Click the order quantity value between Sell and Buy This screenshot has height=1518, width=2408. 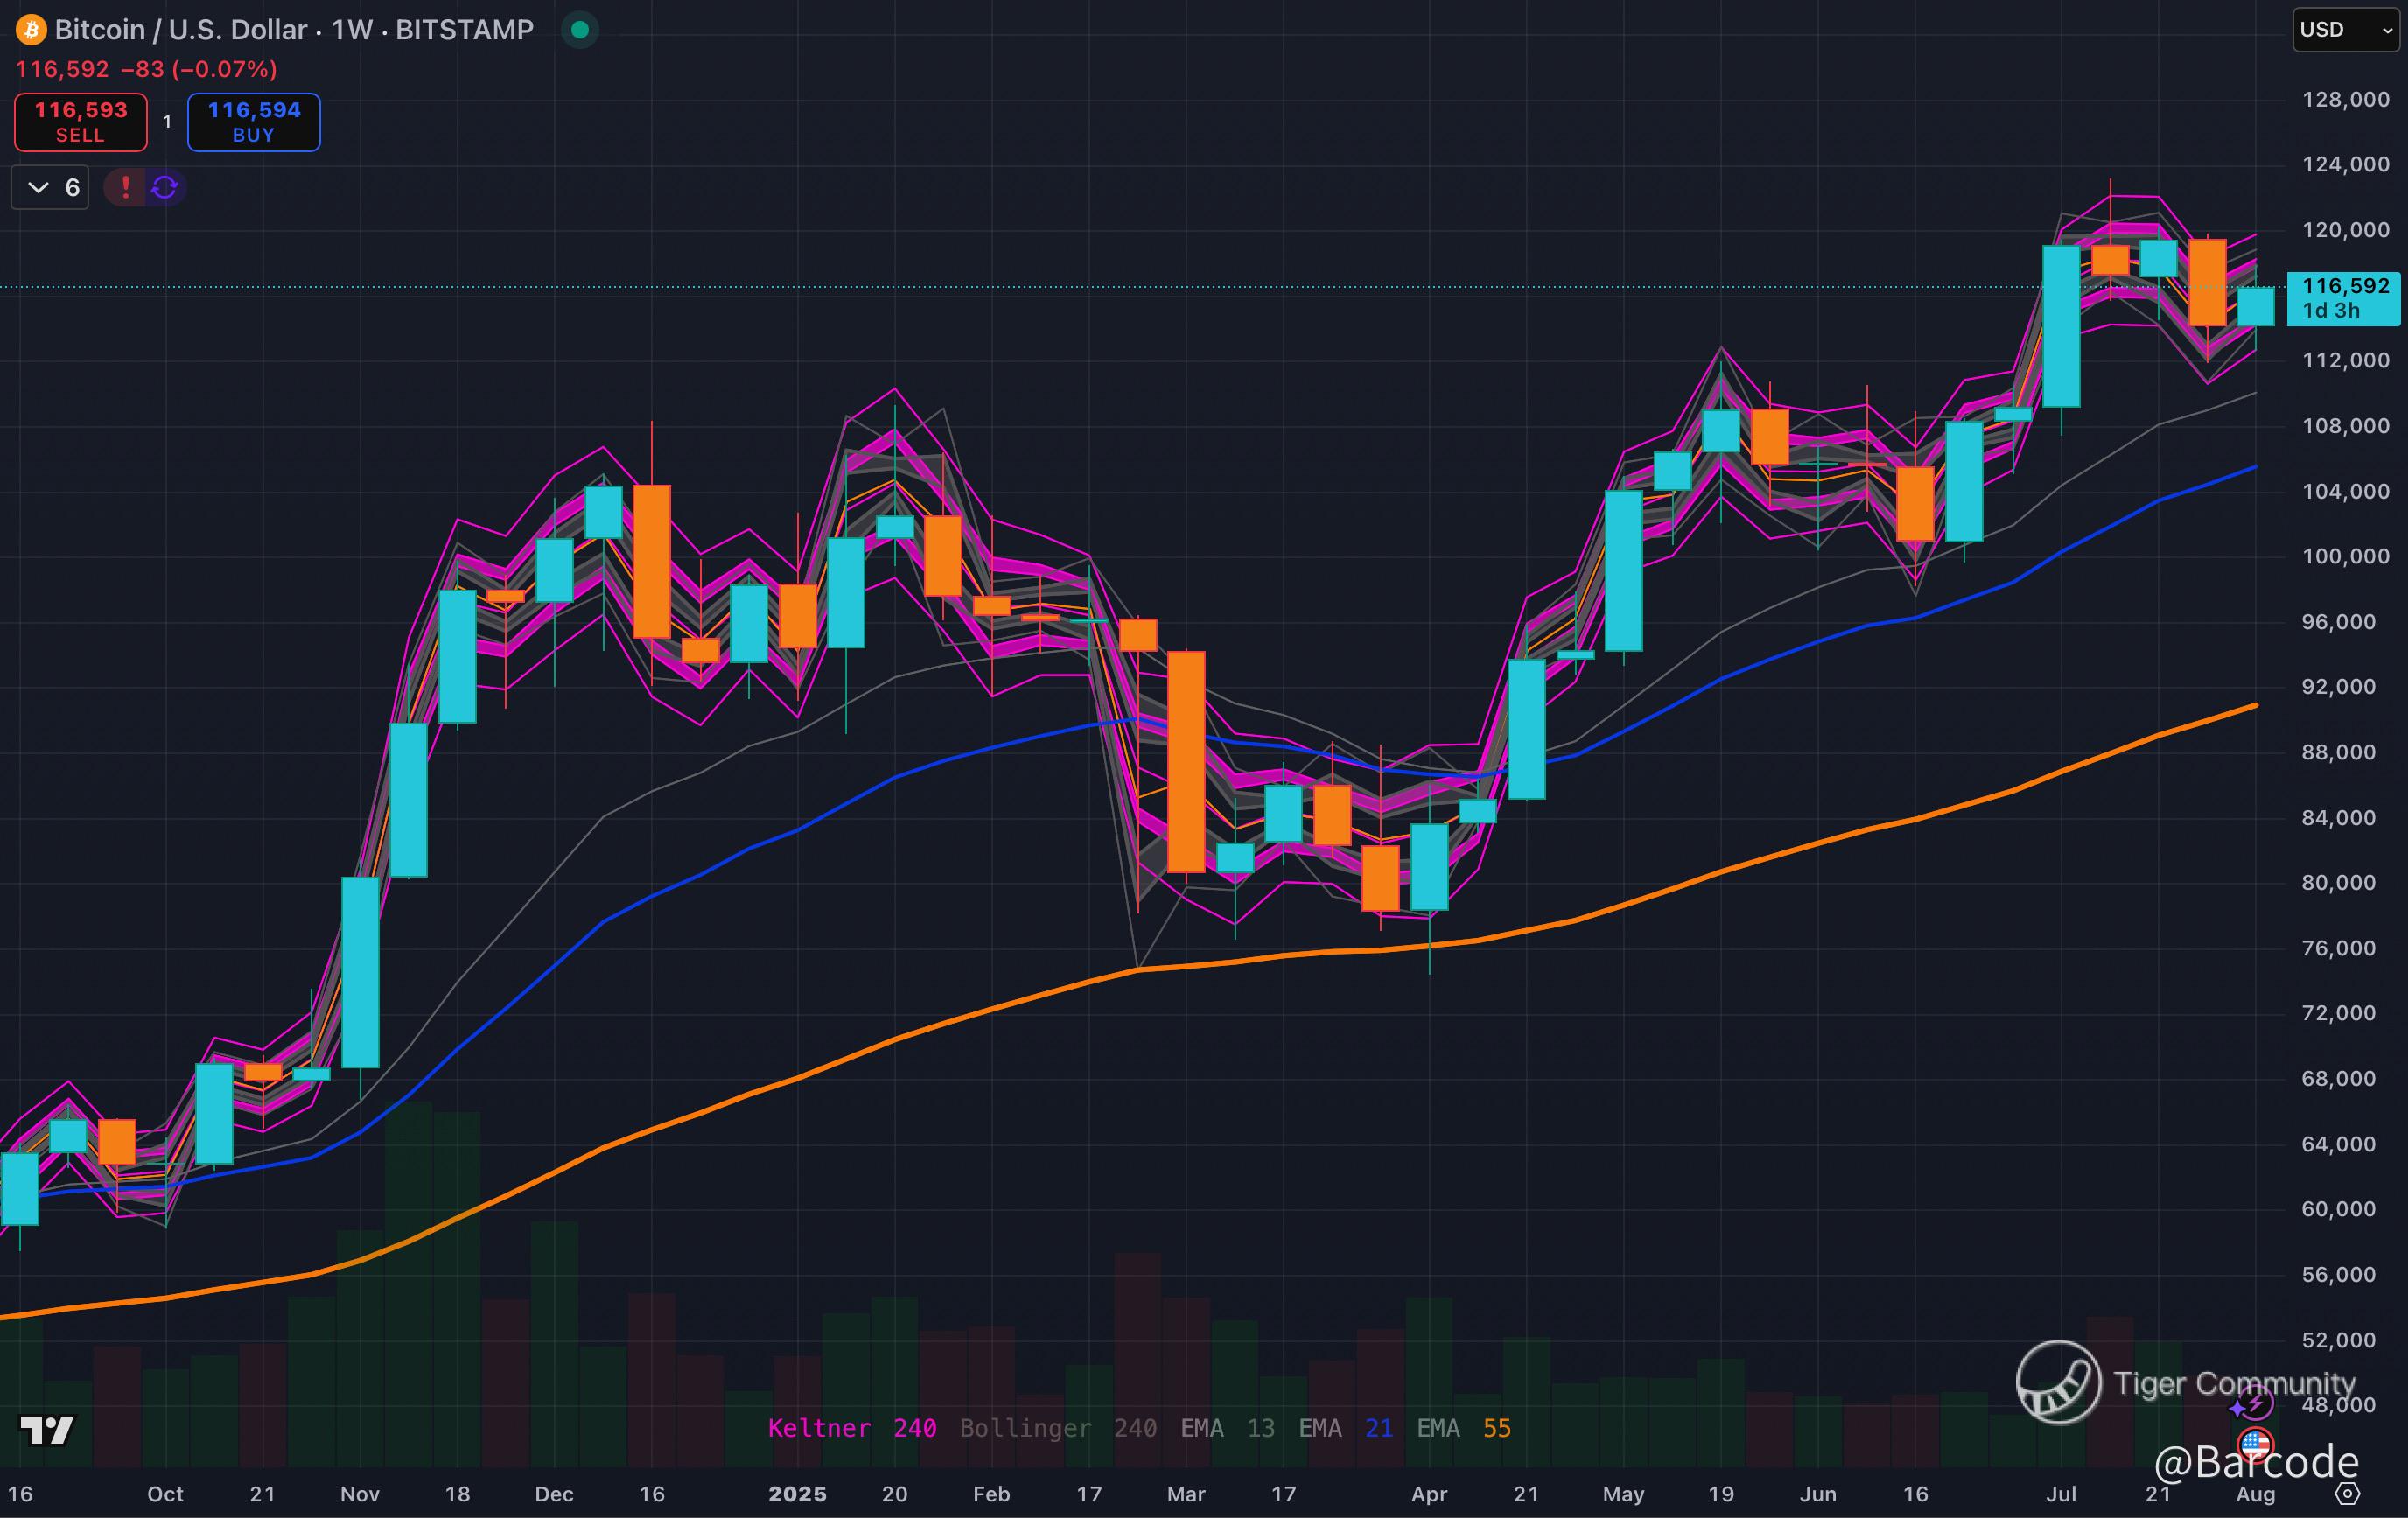167,122
